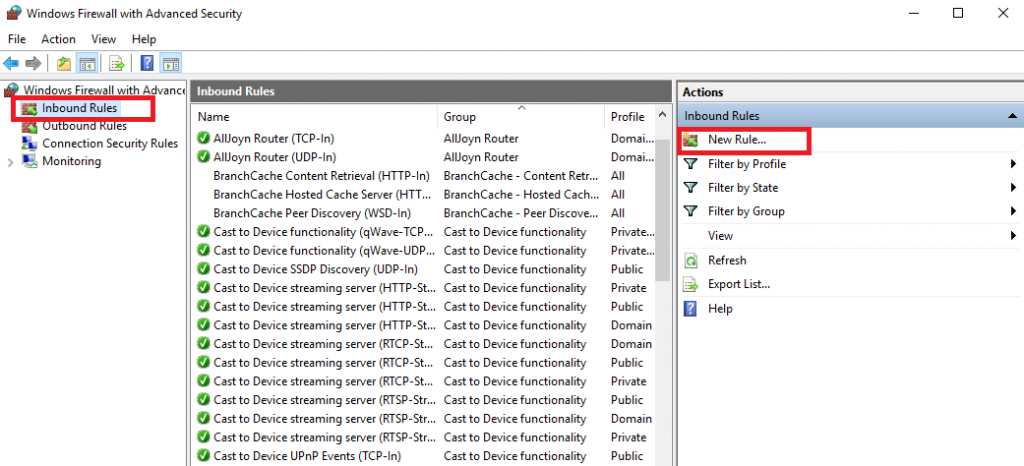1024x466 pixels.
Task: Open the Filter by State submenu
Action: pyautogui.click(x=850, y=188)
